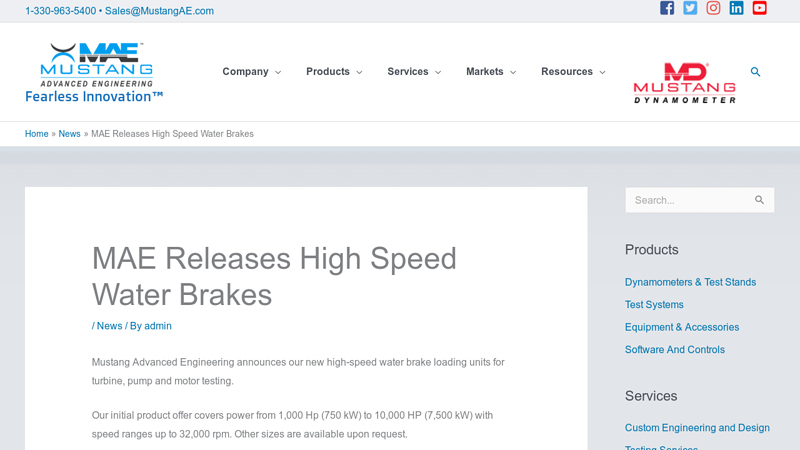This screenshot has height=450, width=800.
Task: Submit search with sidebar magnifier icon
Action: coord(759,200)
